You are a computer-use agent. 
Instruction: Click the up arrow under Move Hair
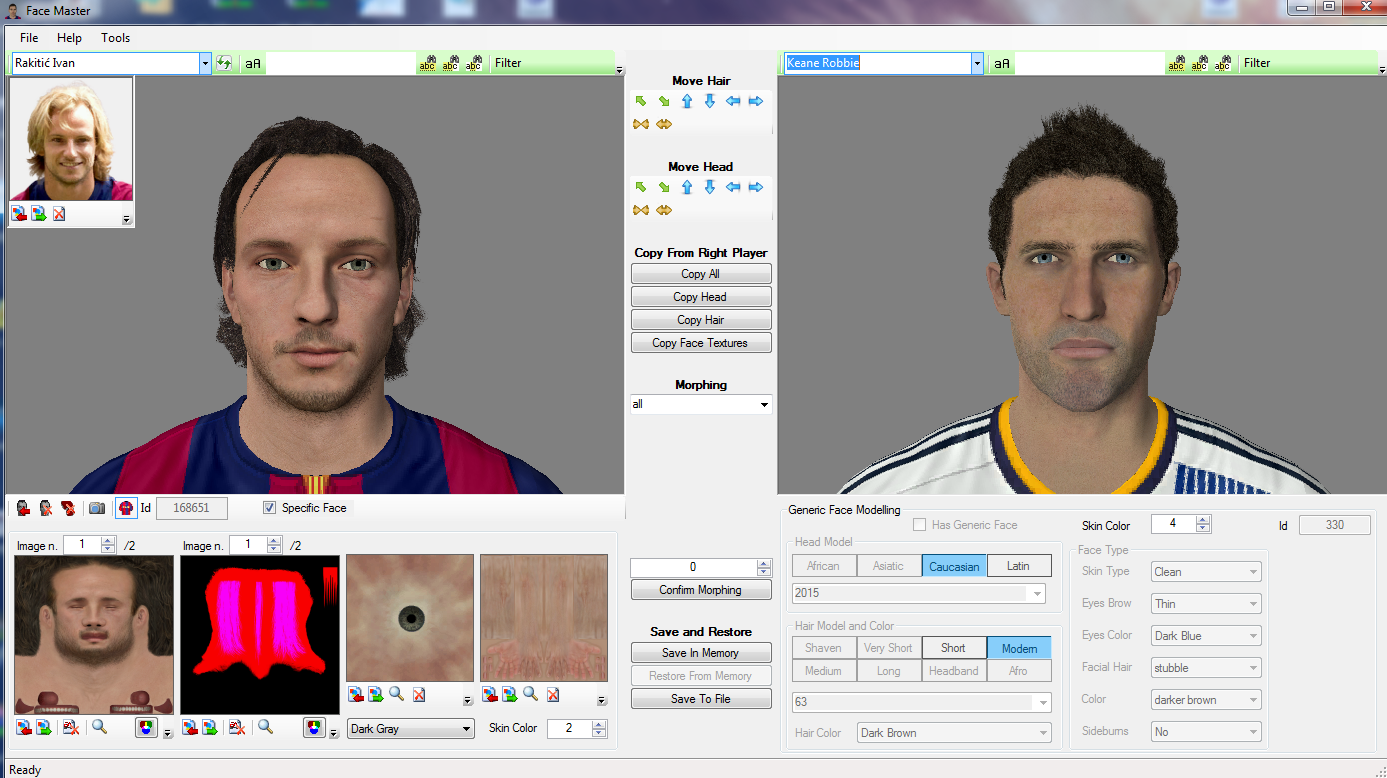pos(687,101)
